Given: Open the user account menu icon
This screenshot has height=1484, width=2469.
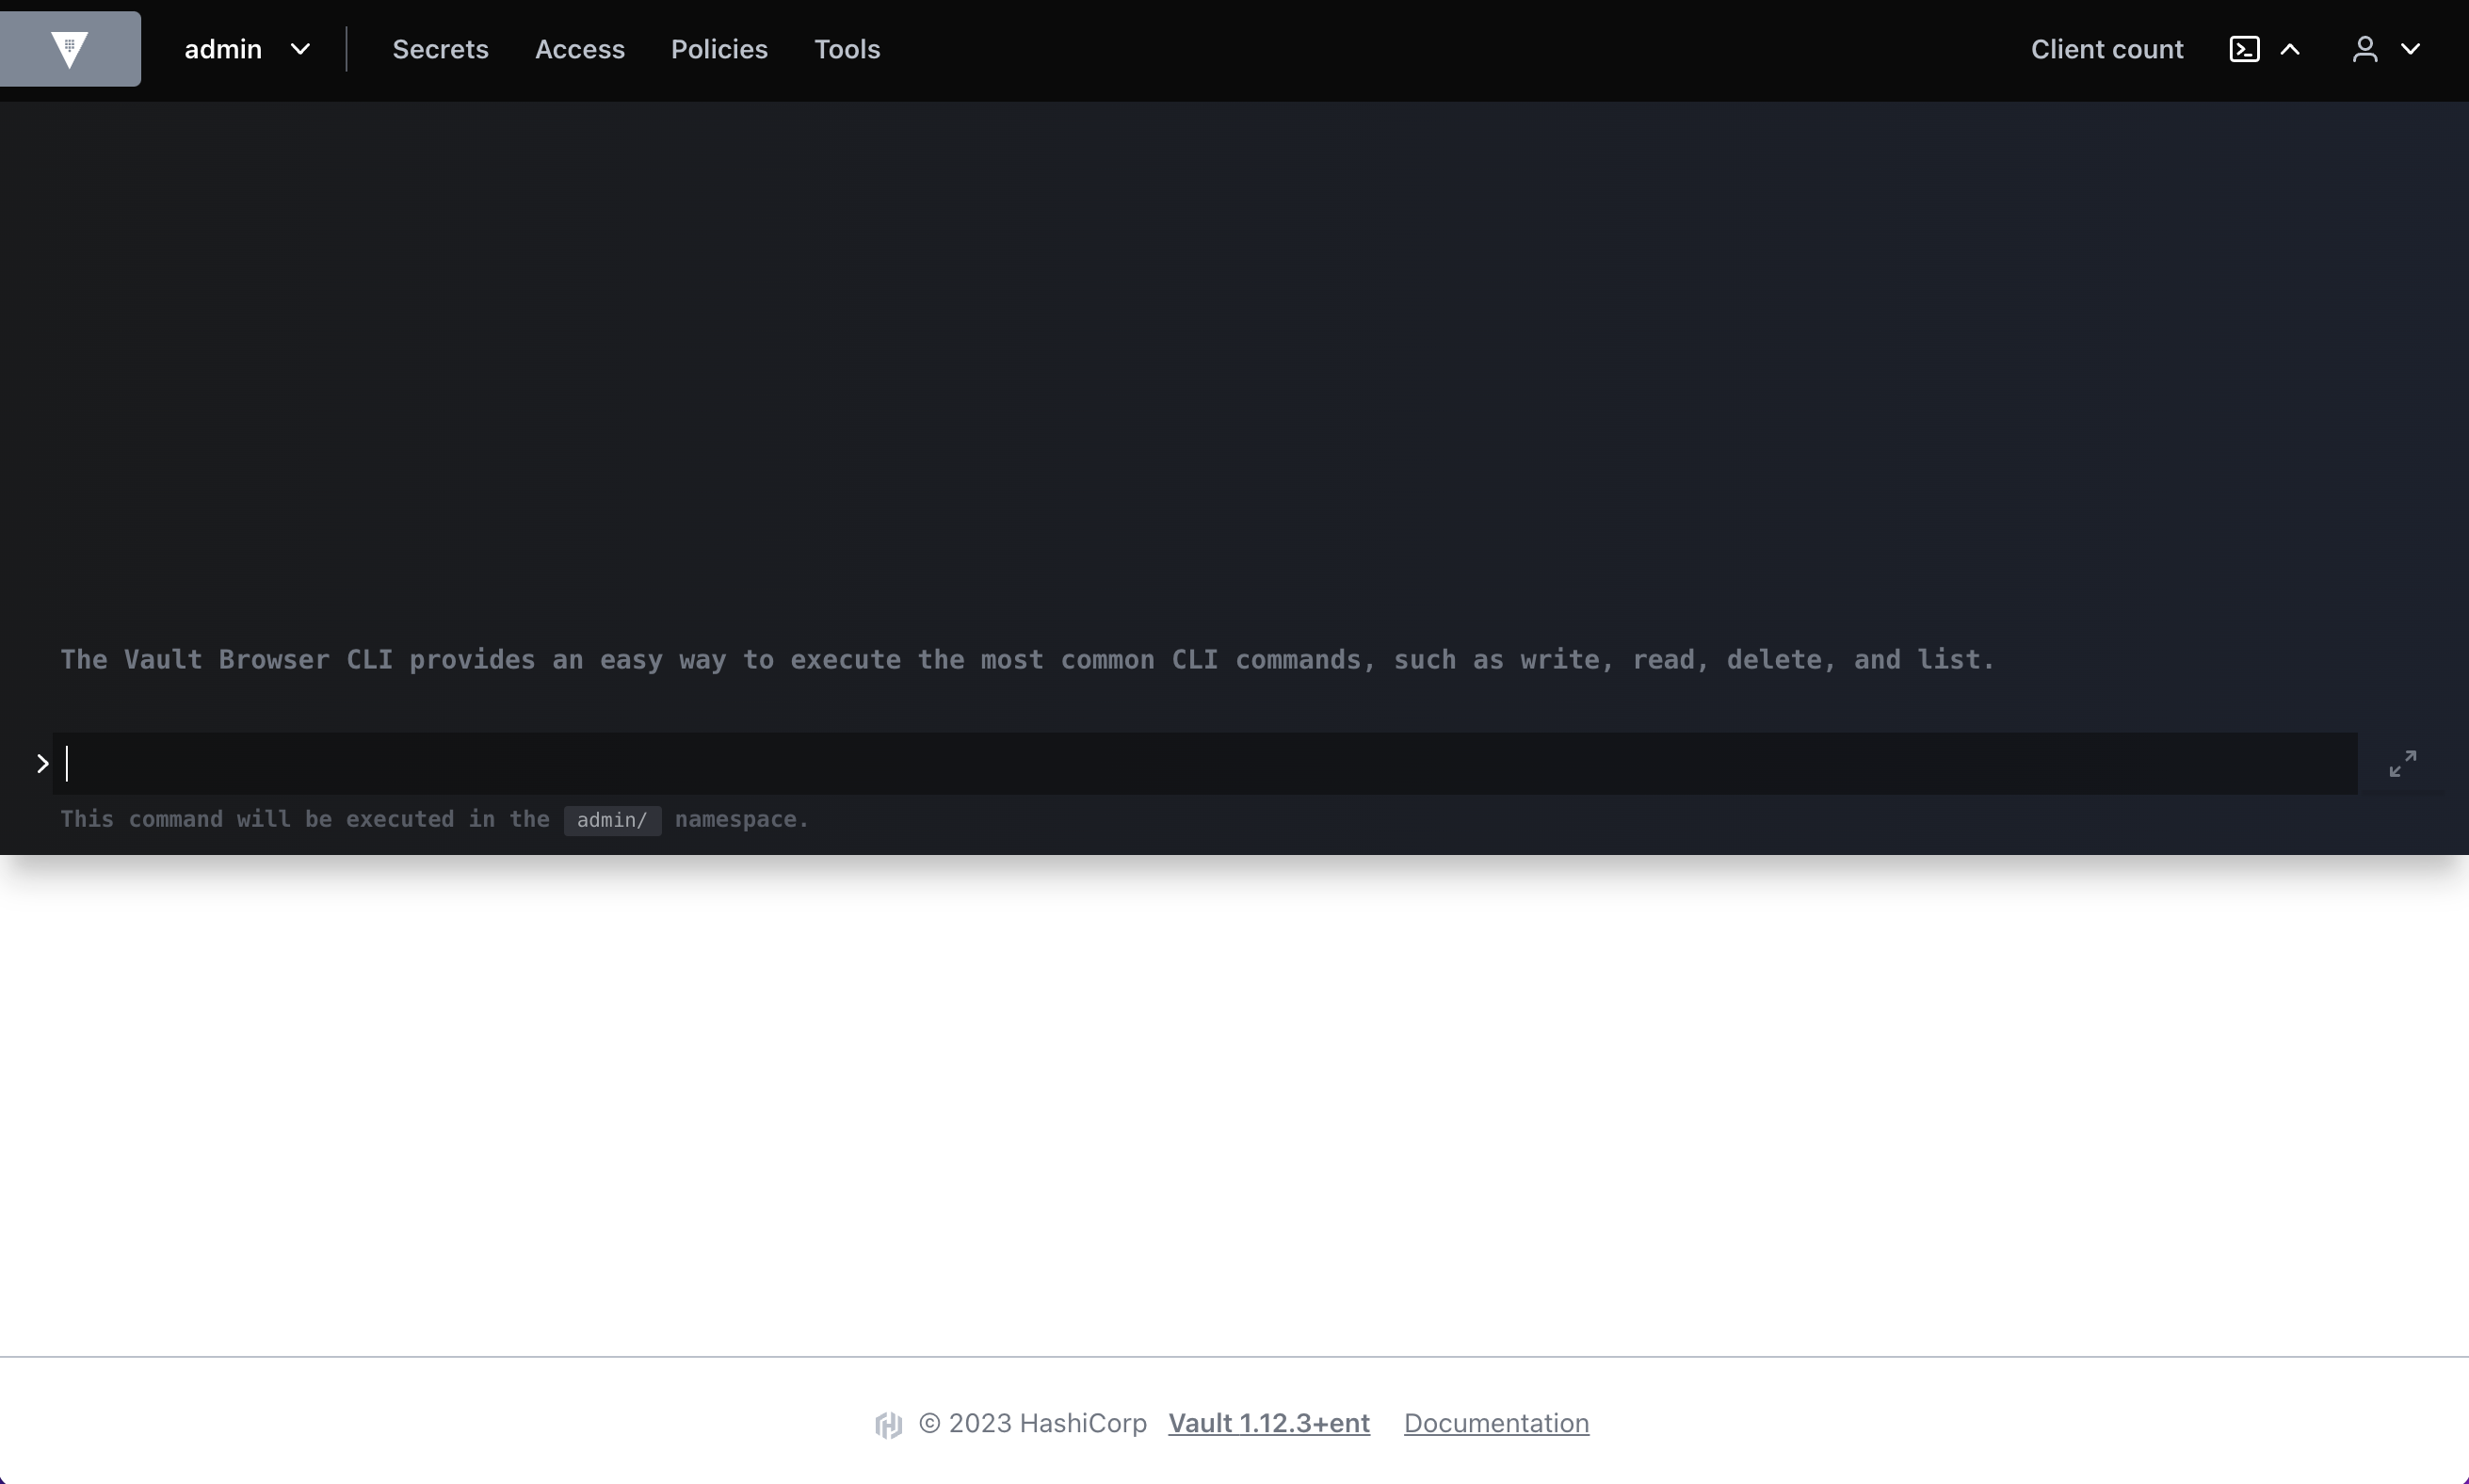Looking at the screenshot, I should coord(2364,49).
